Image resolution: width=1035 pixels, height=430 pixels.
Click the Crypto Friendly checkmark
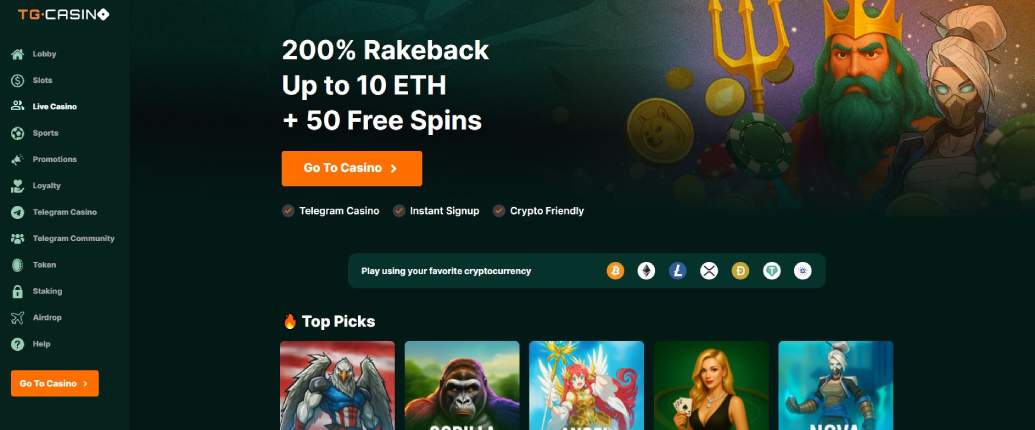[499, 211]
